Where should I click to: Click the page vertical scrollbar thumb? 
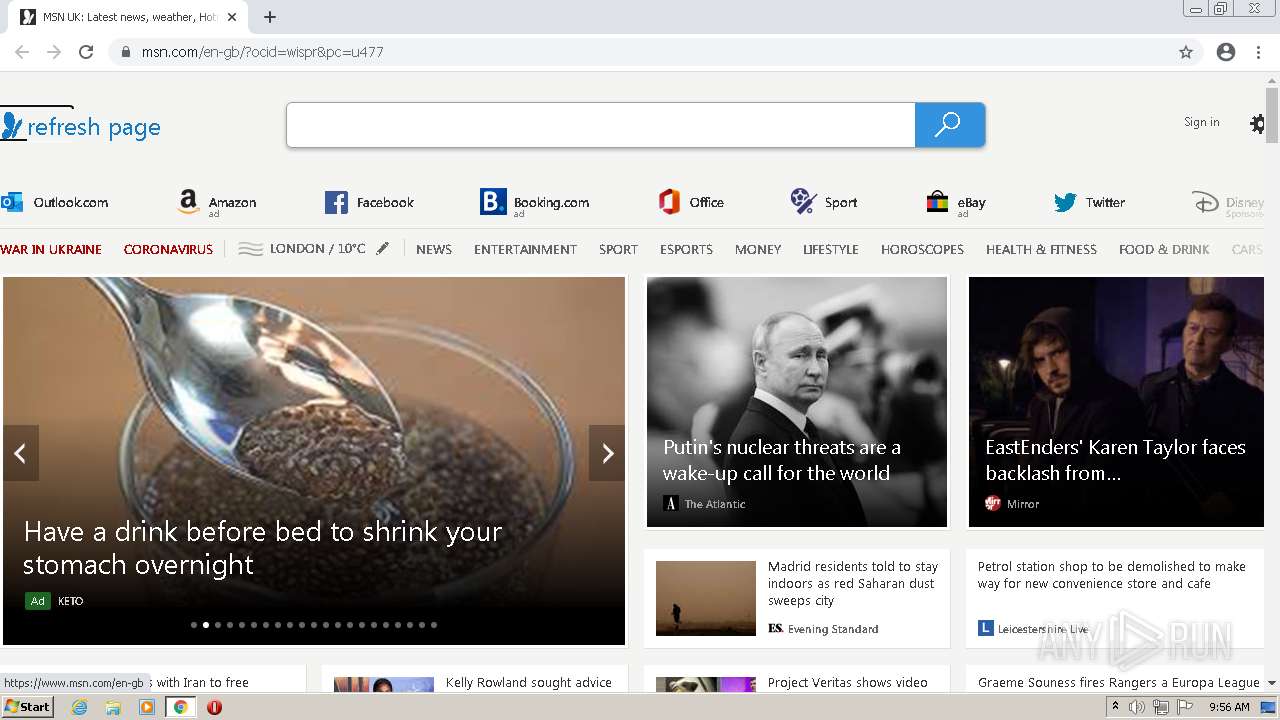pos(1272,115)
